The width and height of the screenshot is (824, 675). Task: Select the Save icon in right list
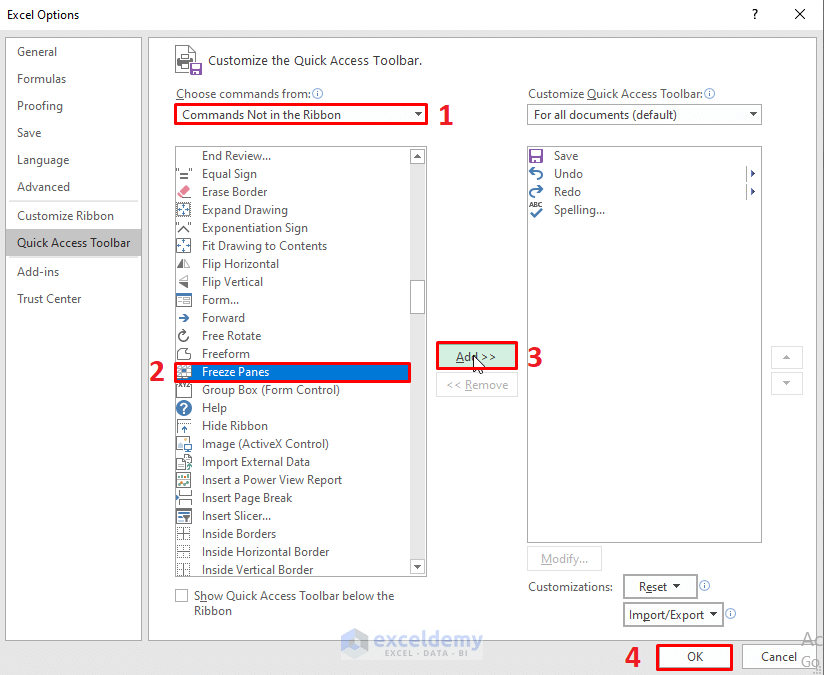pos(537,156)
